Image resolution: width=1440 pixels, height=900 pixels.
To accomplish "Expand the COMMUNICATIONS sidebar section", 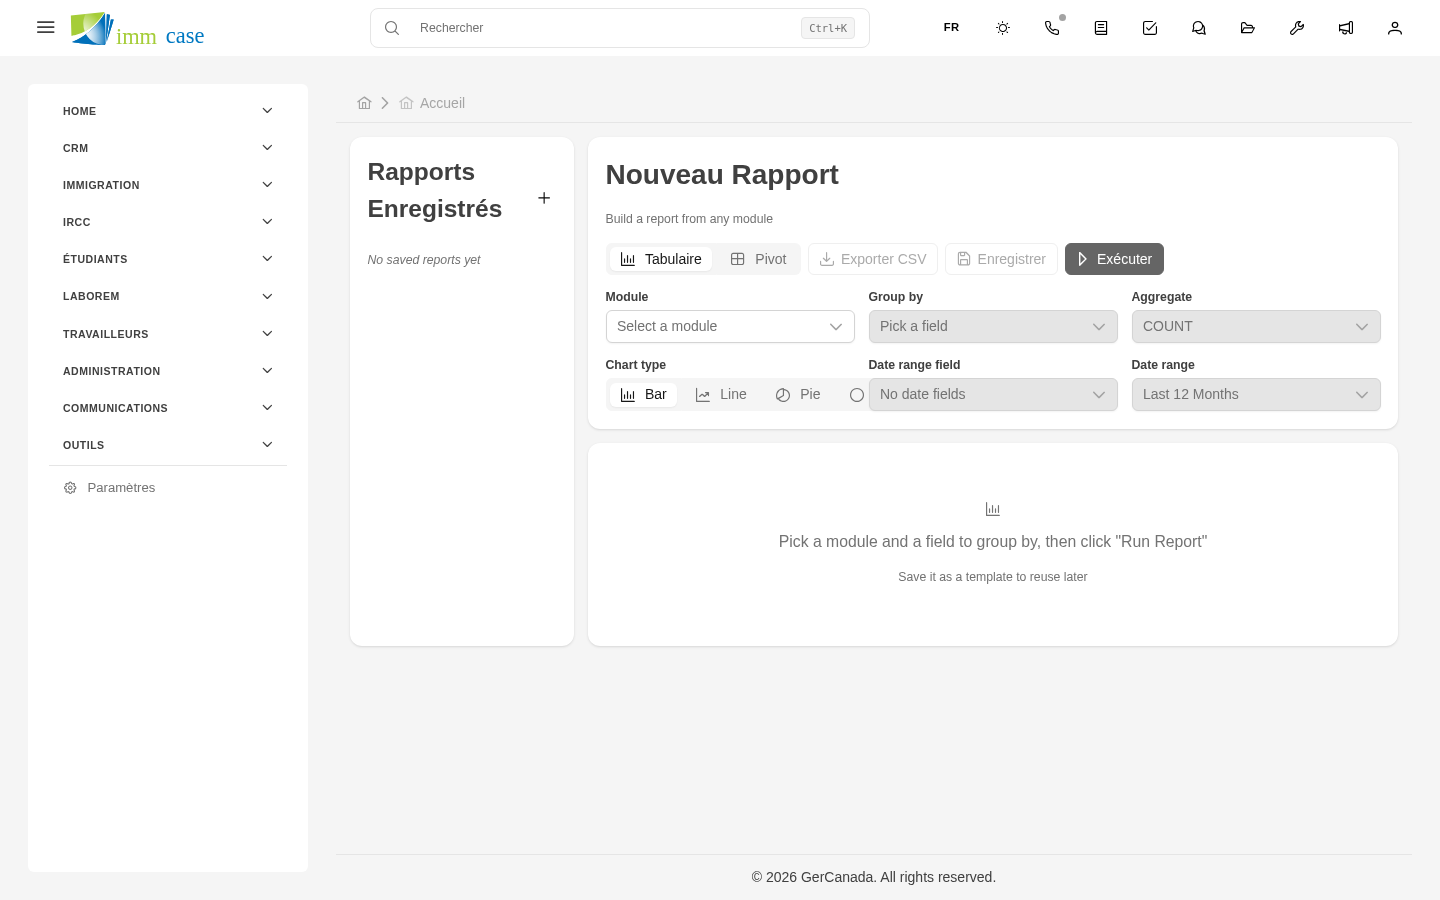I will [x=168, y=408].
